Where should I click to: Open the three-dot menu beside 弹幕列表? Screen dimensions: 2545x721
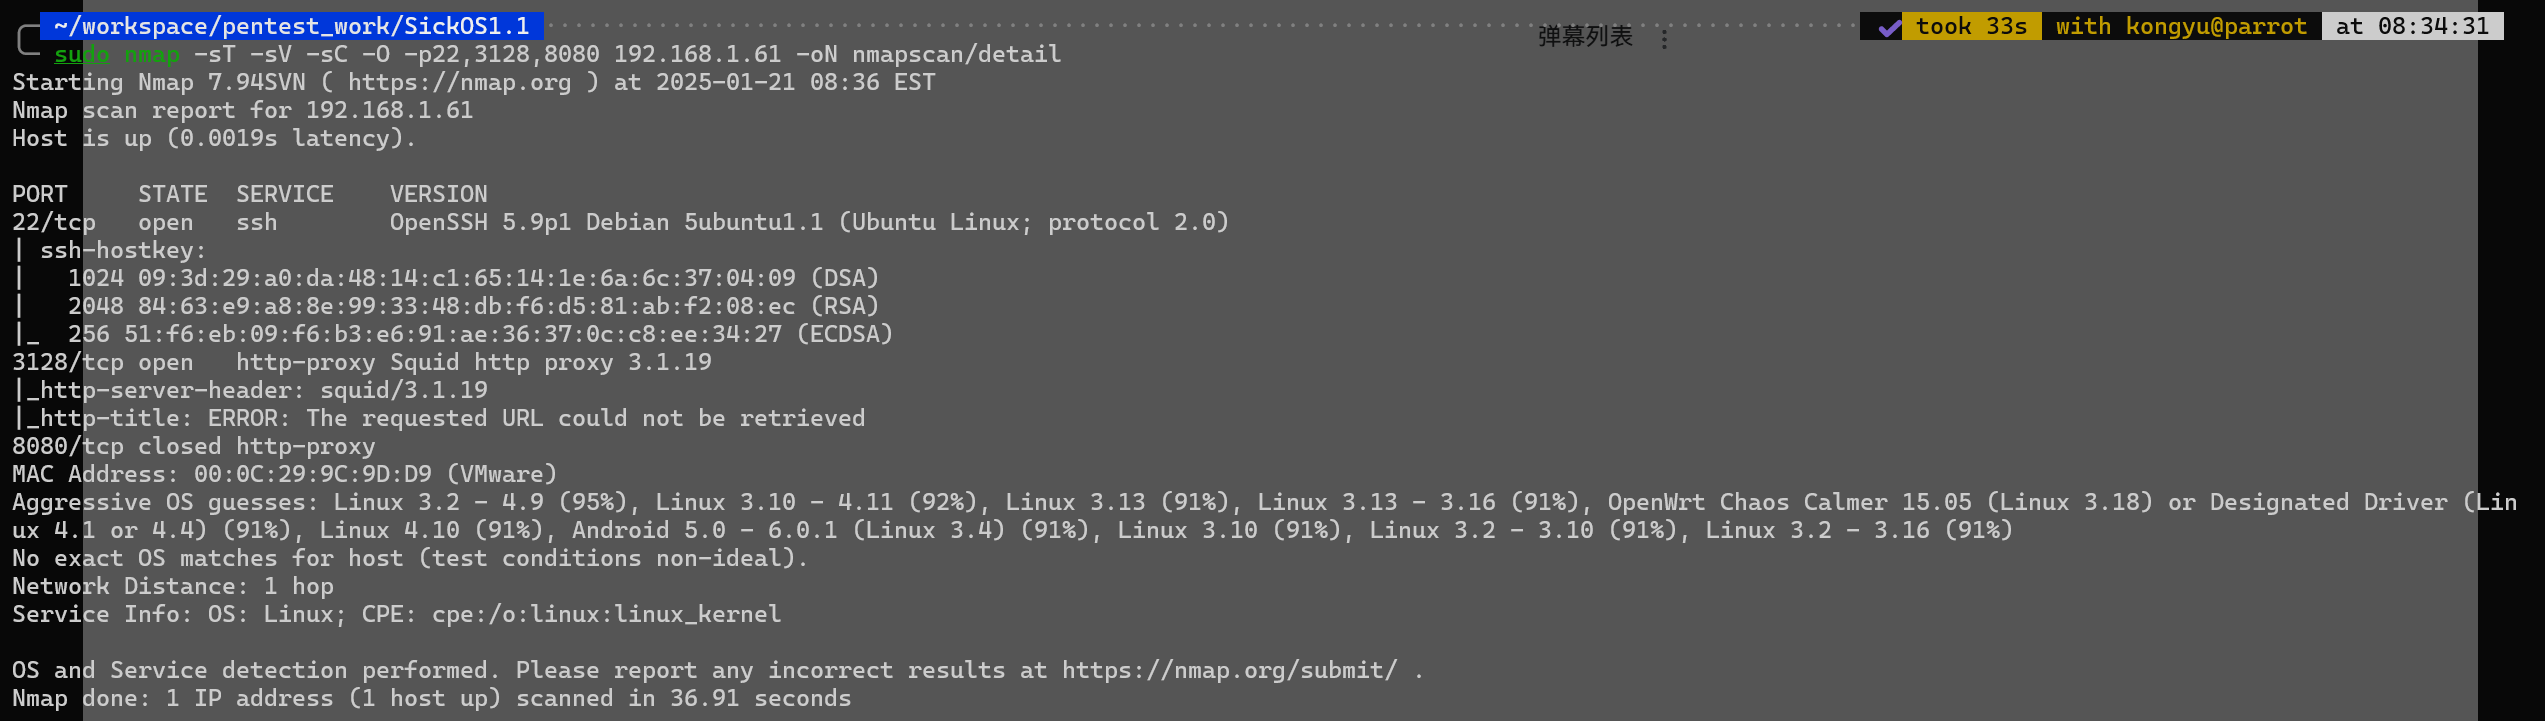click(x=1664, y=39)
